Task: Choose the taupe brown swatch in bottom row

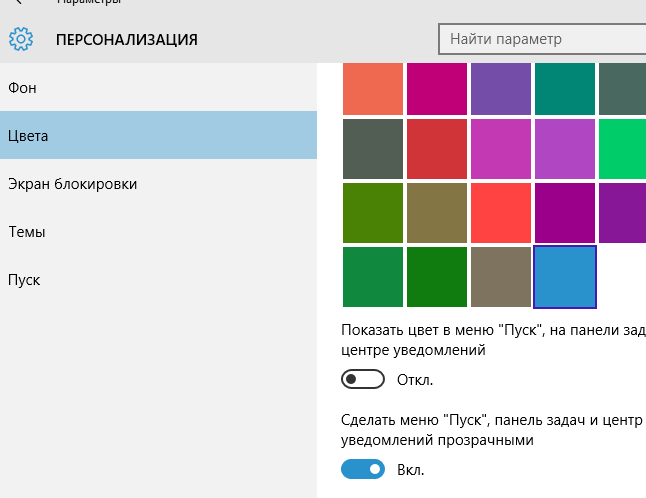Action: [501, 276]
